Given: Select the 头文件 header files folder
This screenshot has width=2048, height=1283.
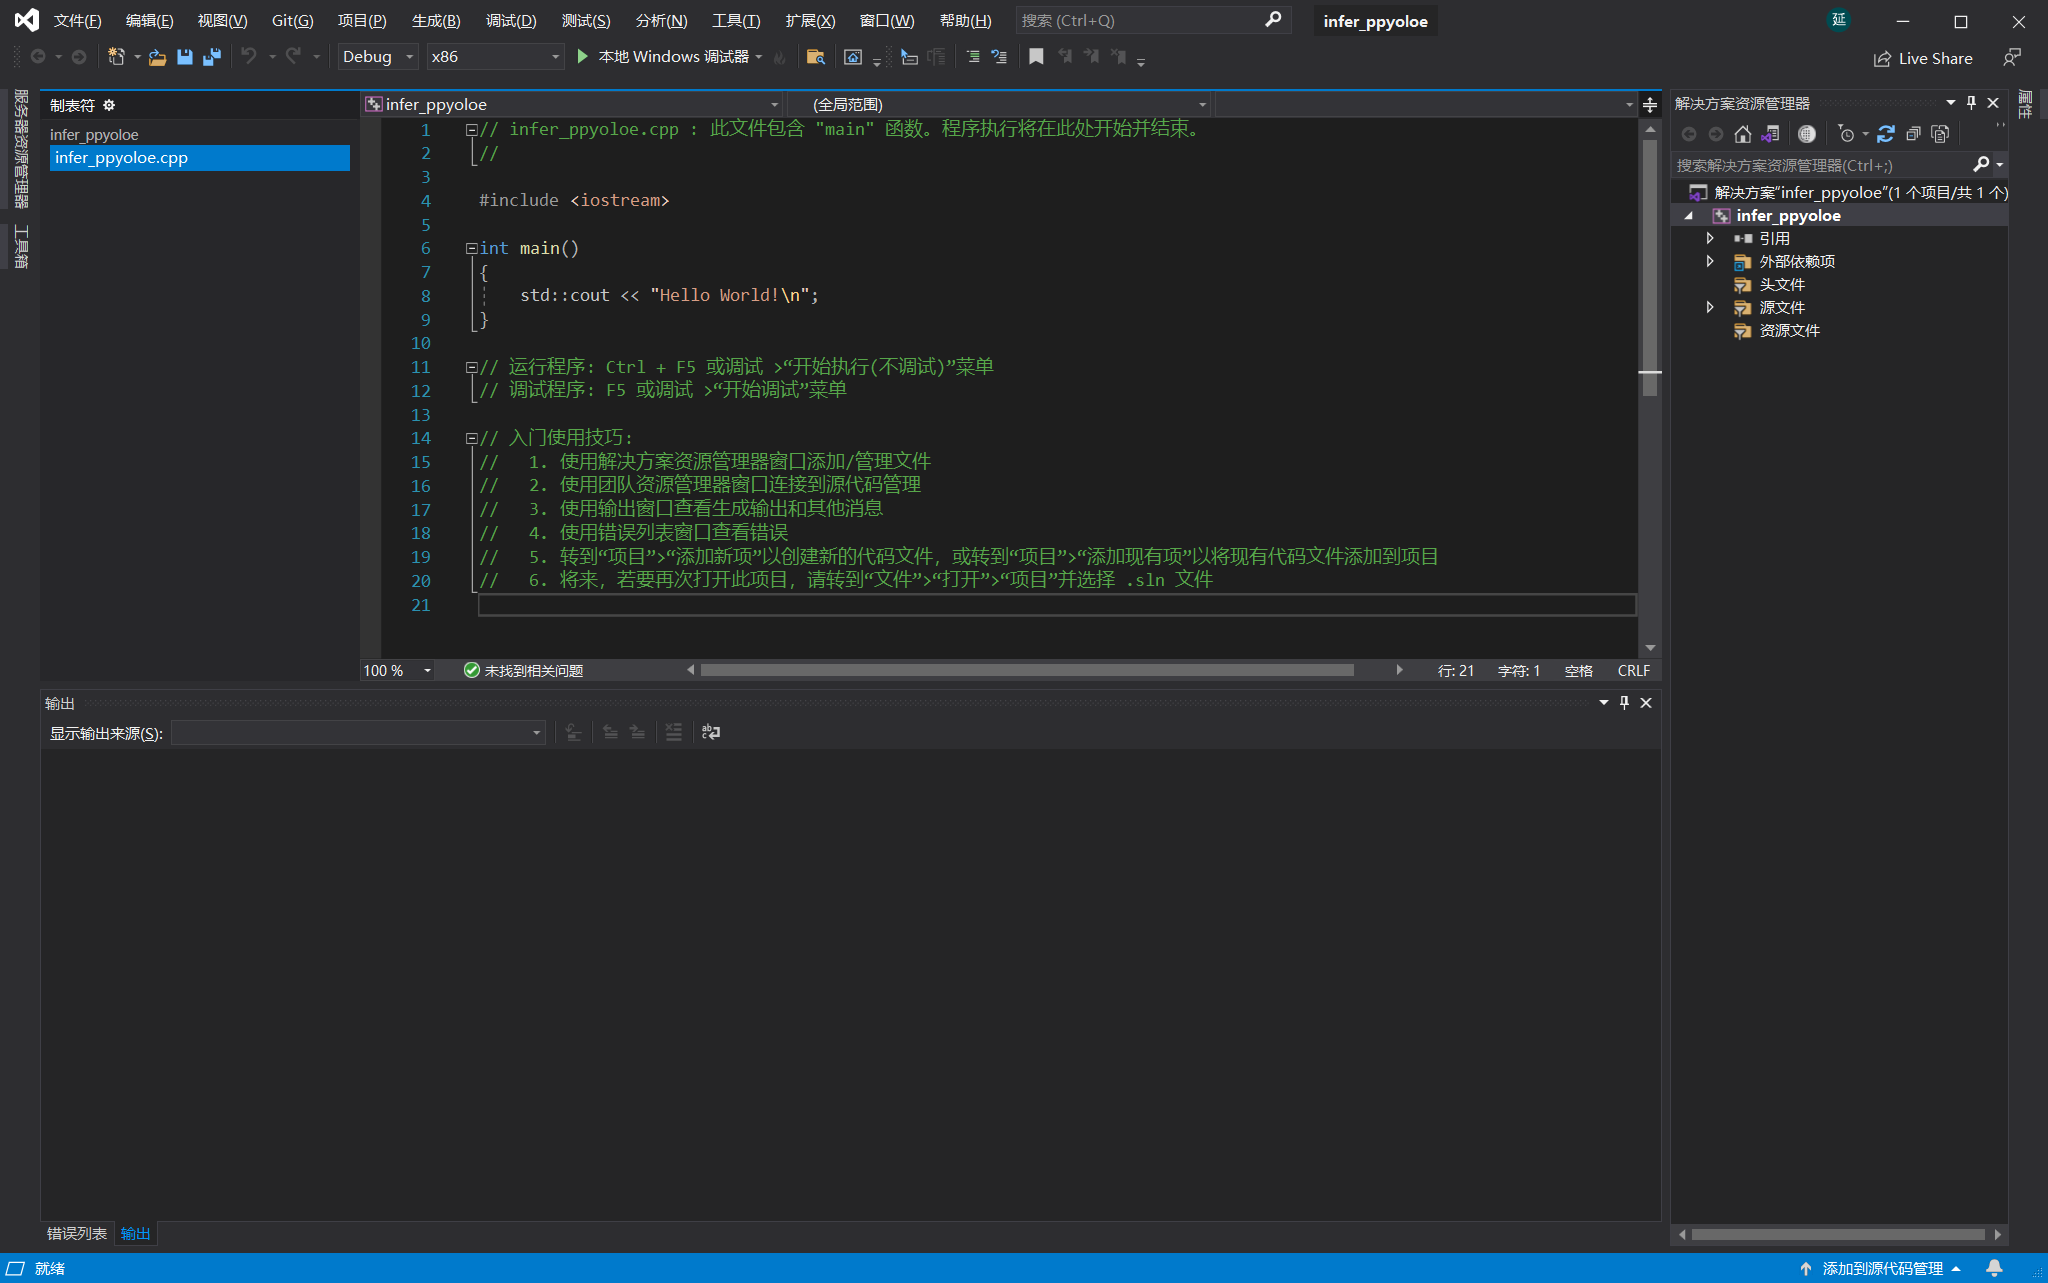Looking at the screenshot, I should point(1782,284).
